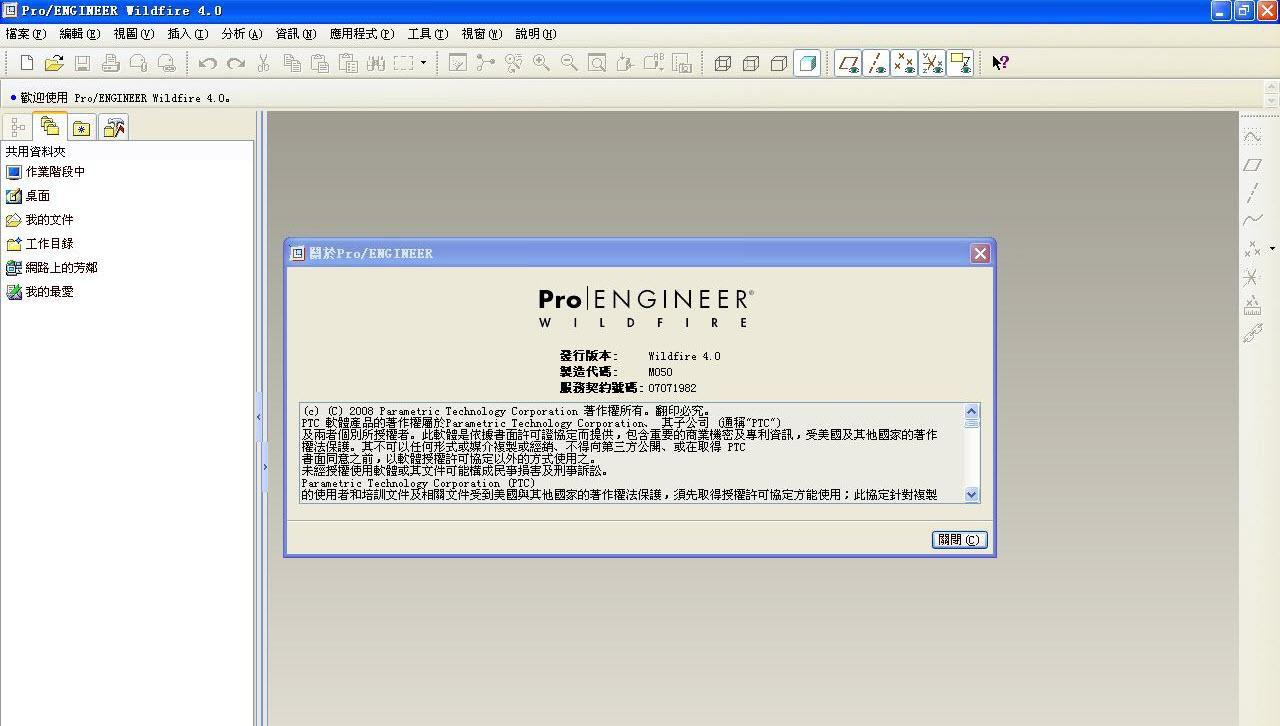Switch to the Model Tree navigator tab
Image resolution: width=1280 pixels, height=726 pixels.
(17, 127)
